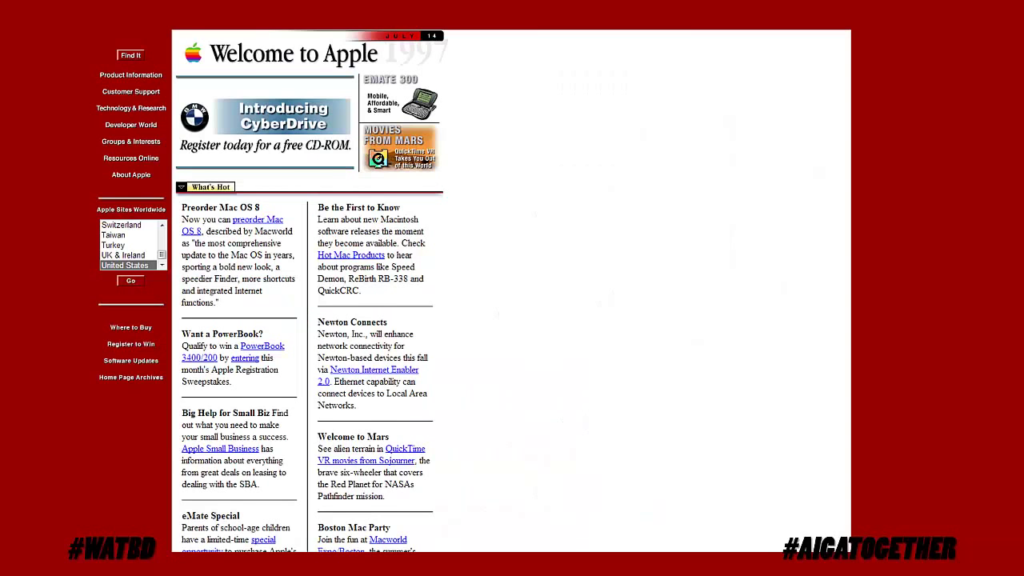This screenshot has height=576, width=1024.
Task: Click the 'Want a PowerBook?' heading
Action: pyautogui.click(x=222, y=334)
